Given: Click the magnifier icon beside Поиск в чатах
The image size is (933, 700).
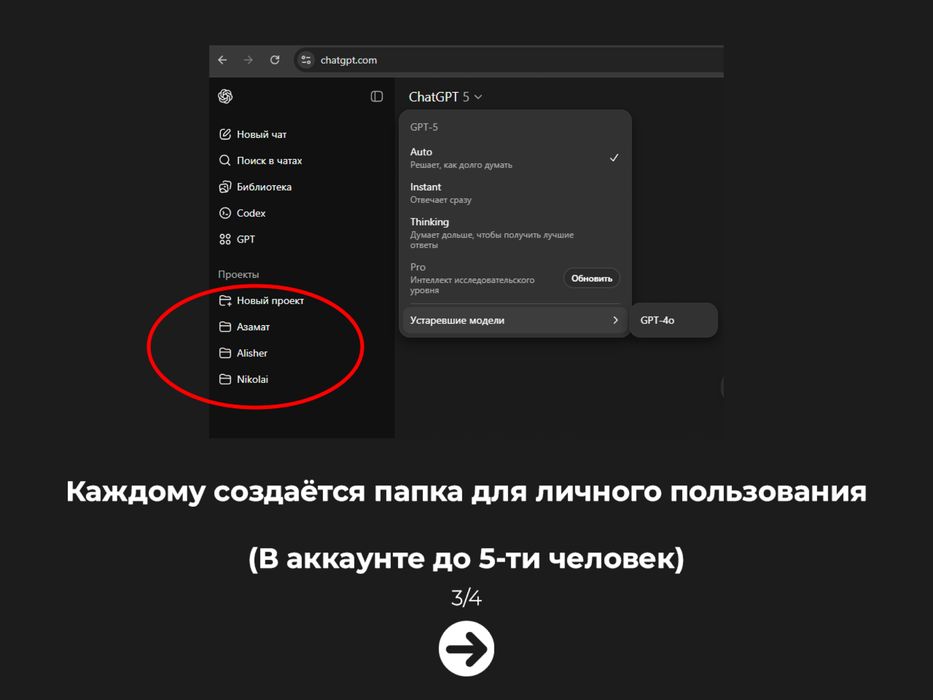Looking at the screenshot, I should click(x=225, y=161).
